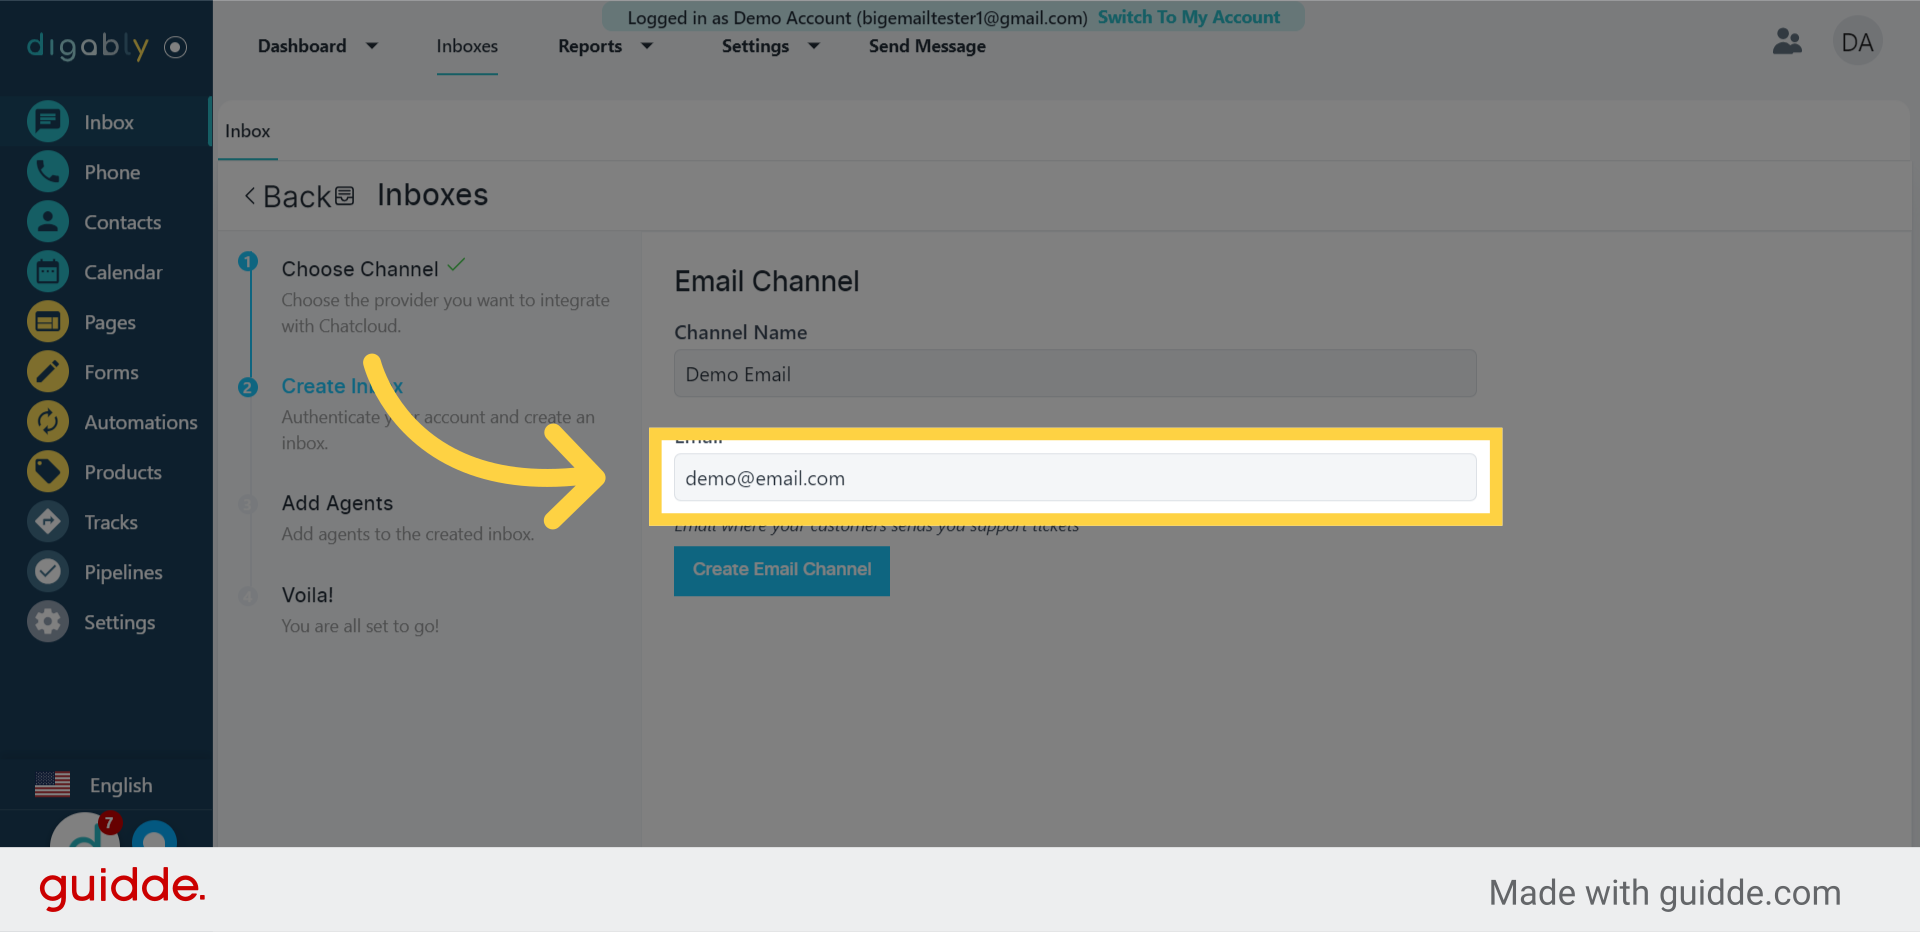The height and width of the screenshot is (932, 1920).
Task: Click inside the demo@email.com email field
Action: click(1074, 478)
